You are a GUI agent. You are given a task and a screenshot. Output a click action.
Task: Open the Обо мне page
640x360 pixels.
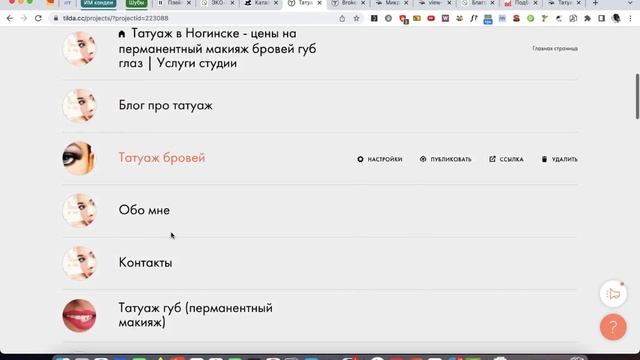[x=144, y=210]
